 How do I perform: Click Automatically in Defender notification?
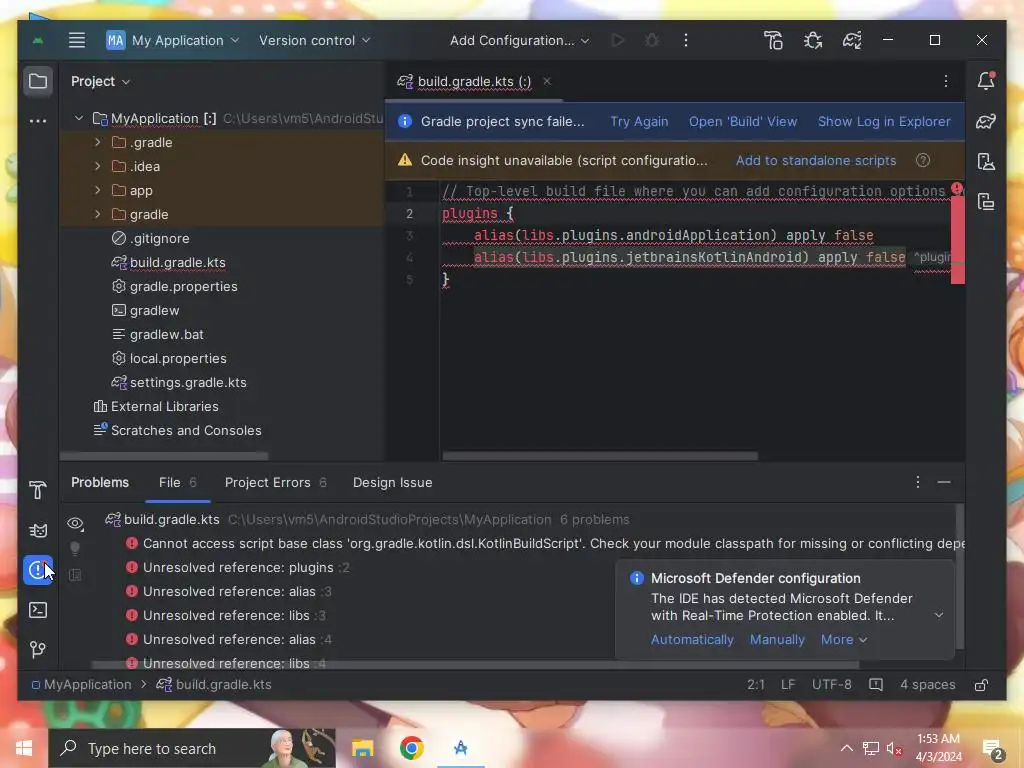pos(692,640)
